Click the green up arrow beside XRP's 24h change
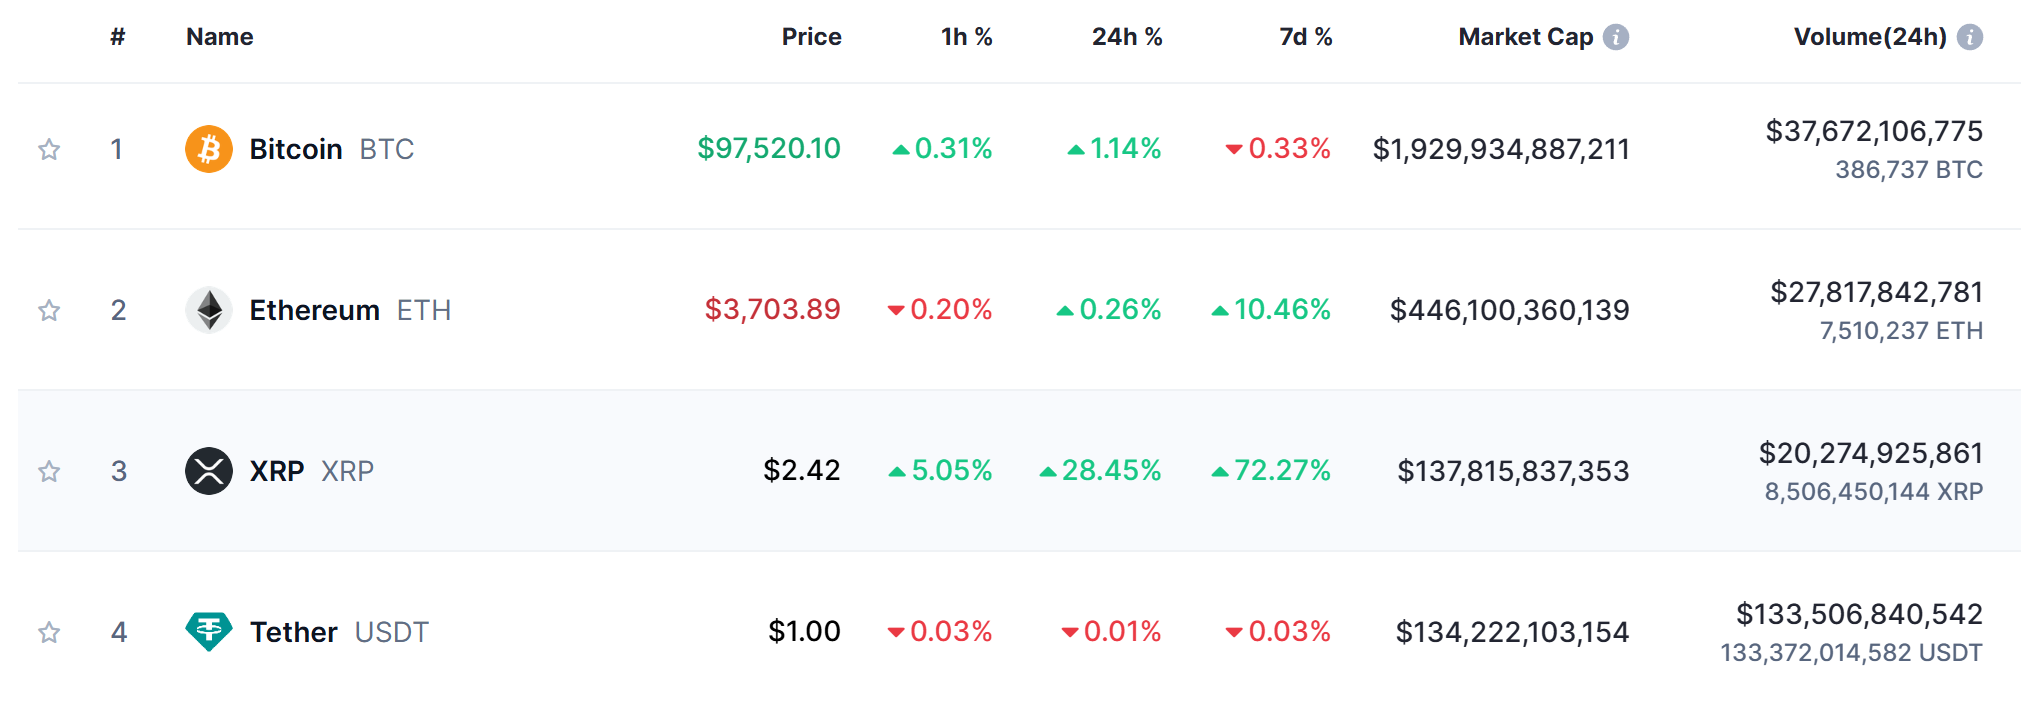This screenshot has height=709, width=2021. click(x=1048, y=470)
